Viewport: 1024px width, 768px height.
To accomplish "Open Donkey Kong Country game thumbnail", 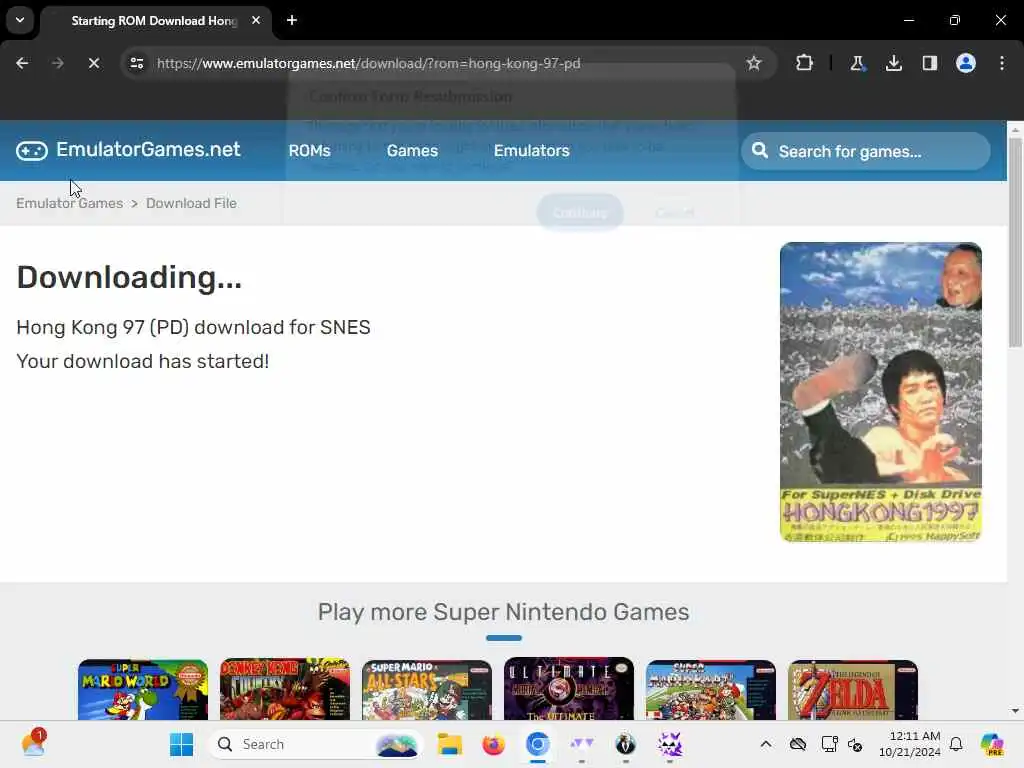I will (285, 690).
